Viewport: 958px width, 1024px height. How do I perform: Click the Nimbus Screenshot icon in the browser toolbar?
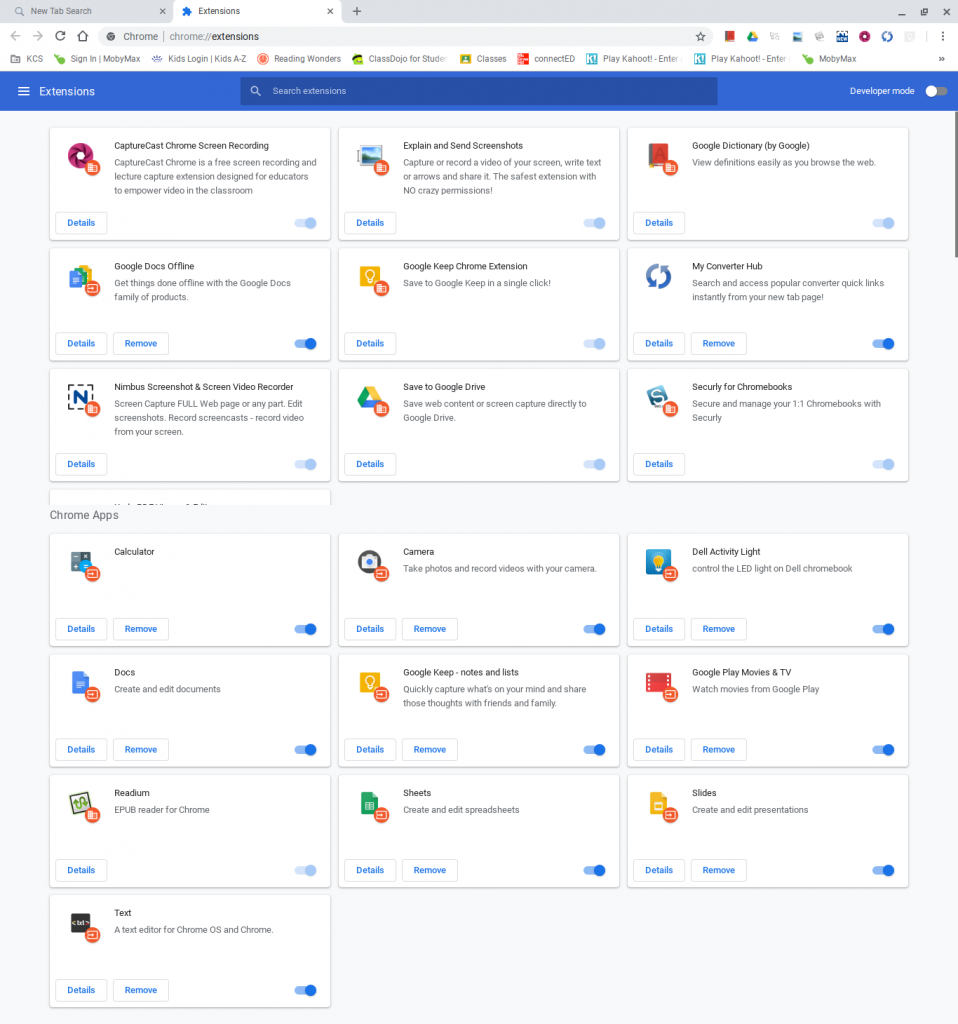[842, 37]
